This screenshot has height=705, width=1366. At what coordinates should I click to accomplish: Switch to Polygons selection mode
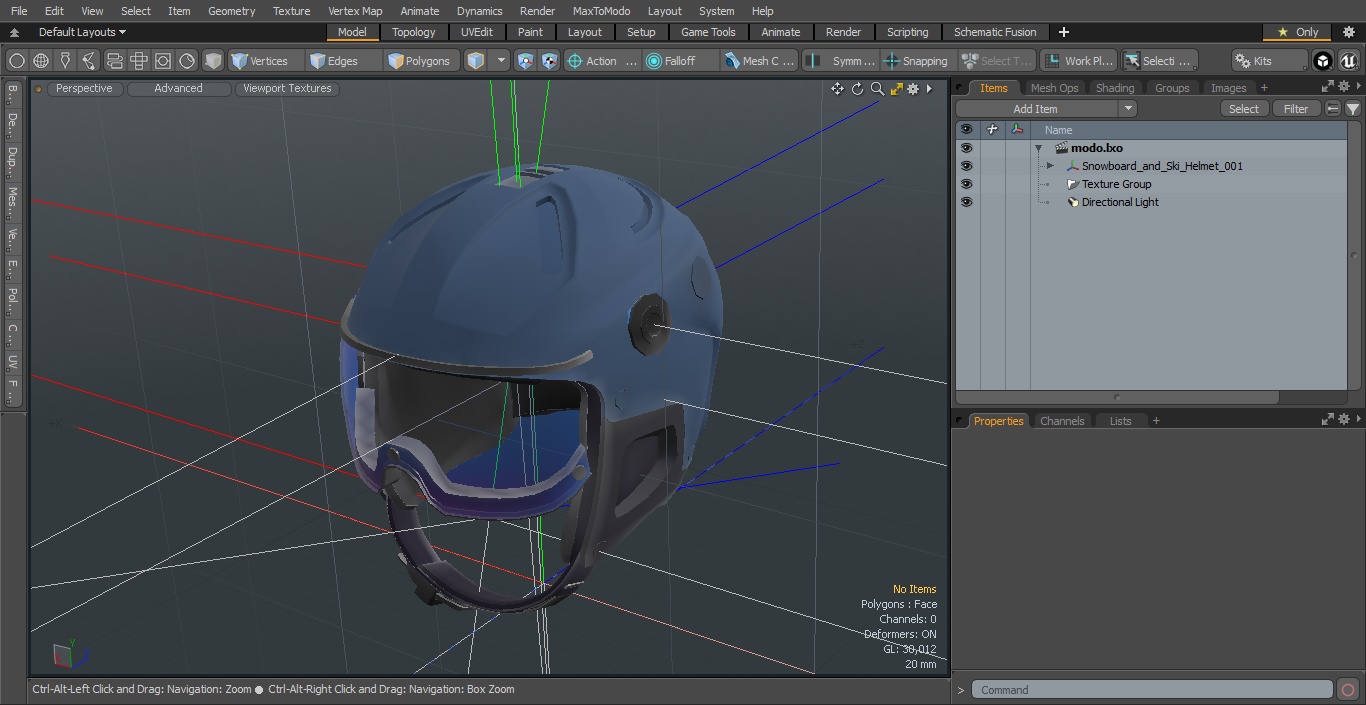(419, 61)
